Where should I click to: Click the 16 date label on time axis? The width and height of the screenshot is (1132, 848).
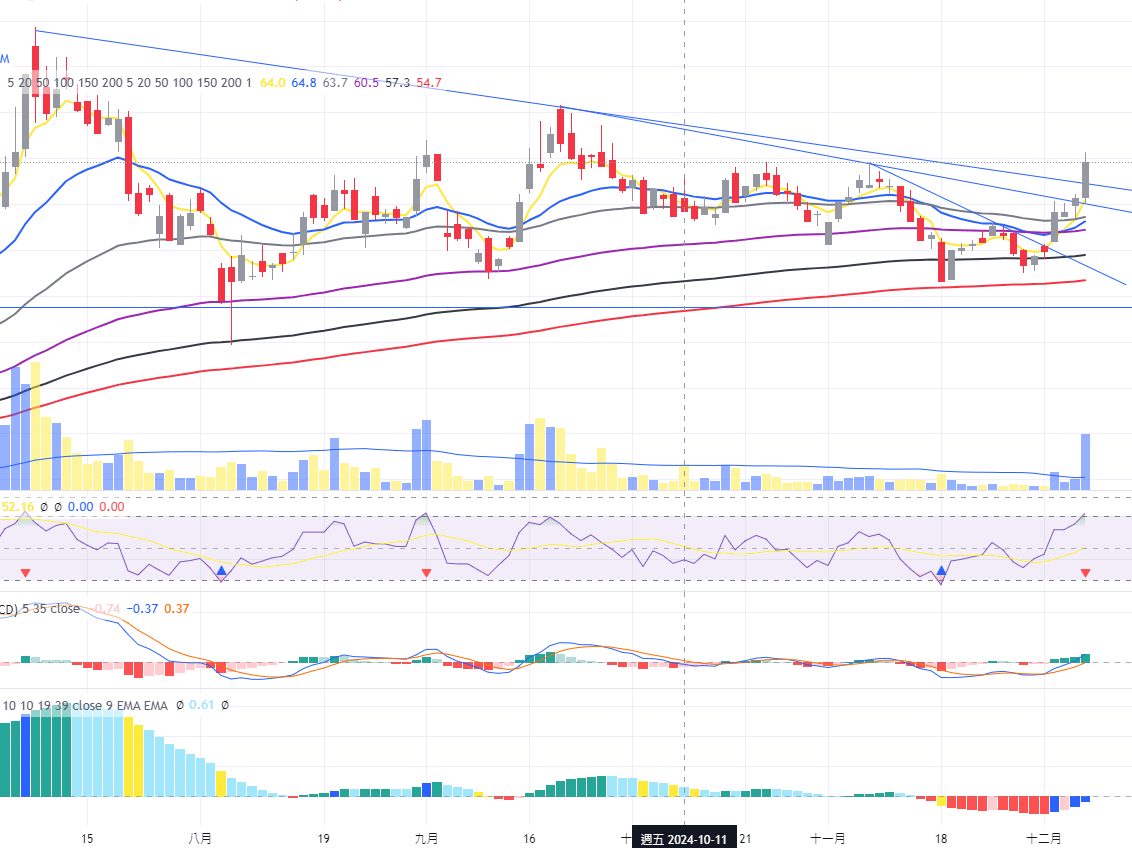tap(529, 839)
